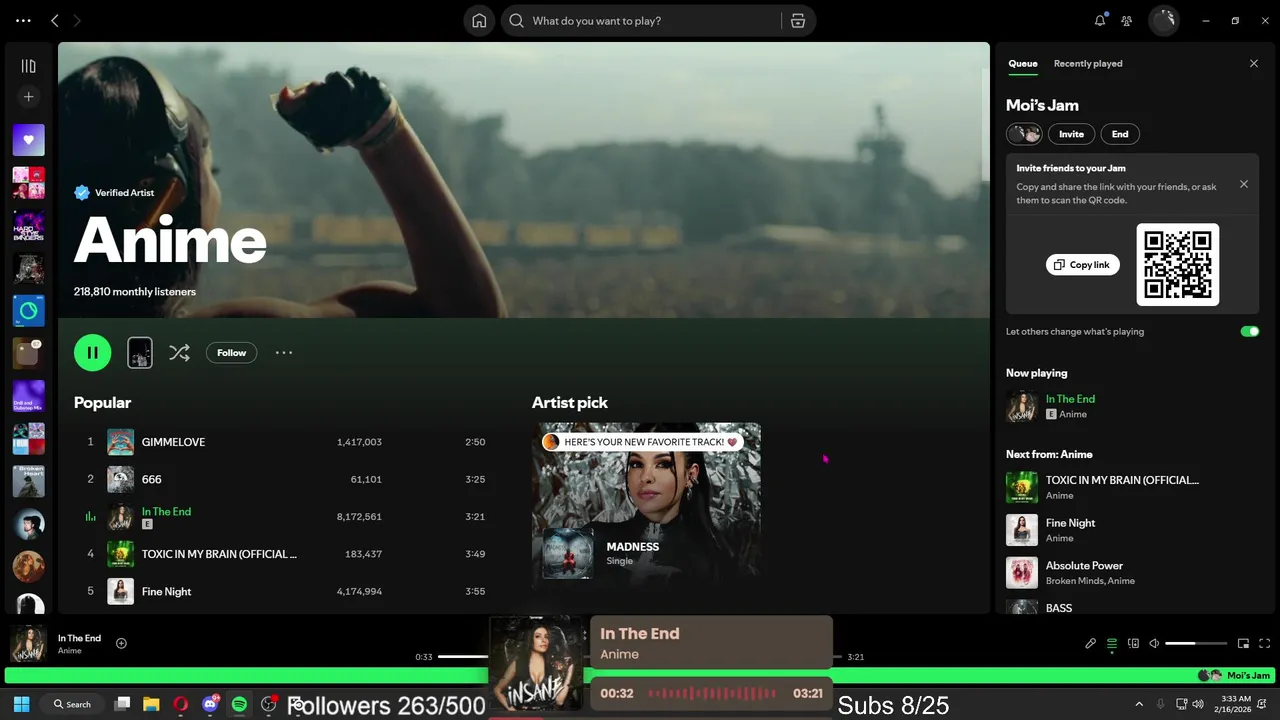Screen dimensions: 1280x720
Task: Open Jam participants avatars
Action: pyautogui.click(x=1023, y=134)
